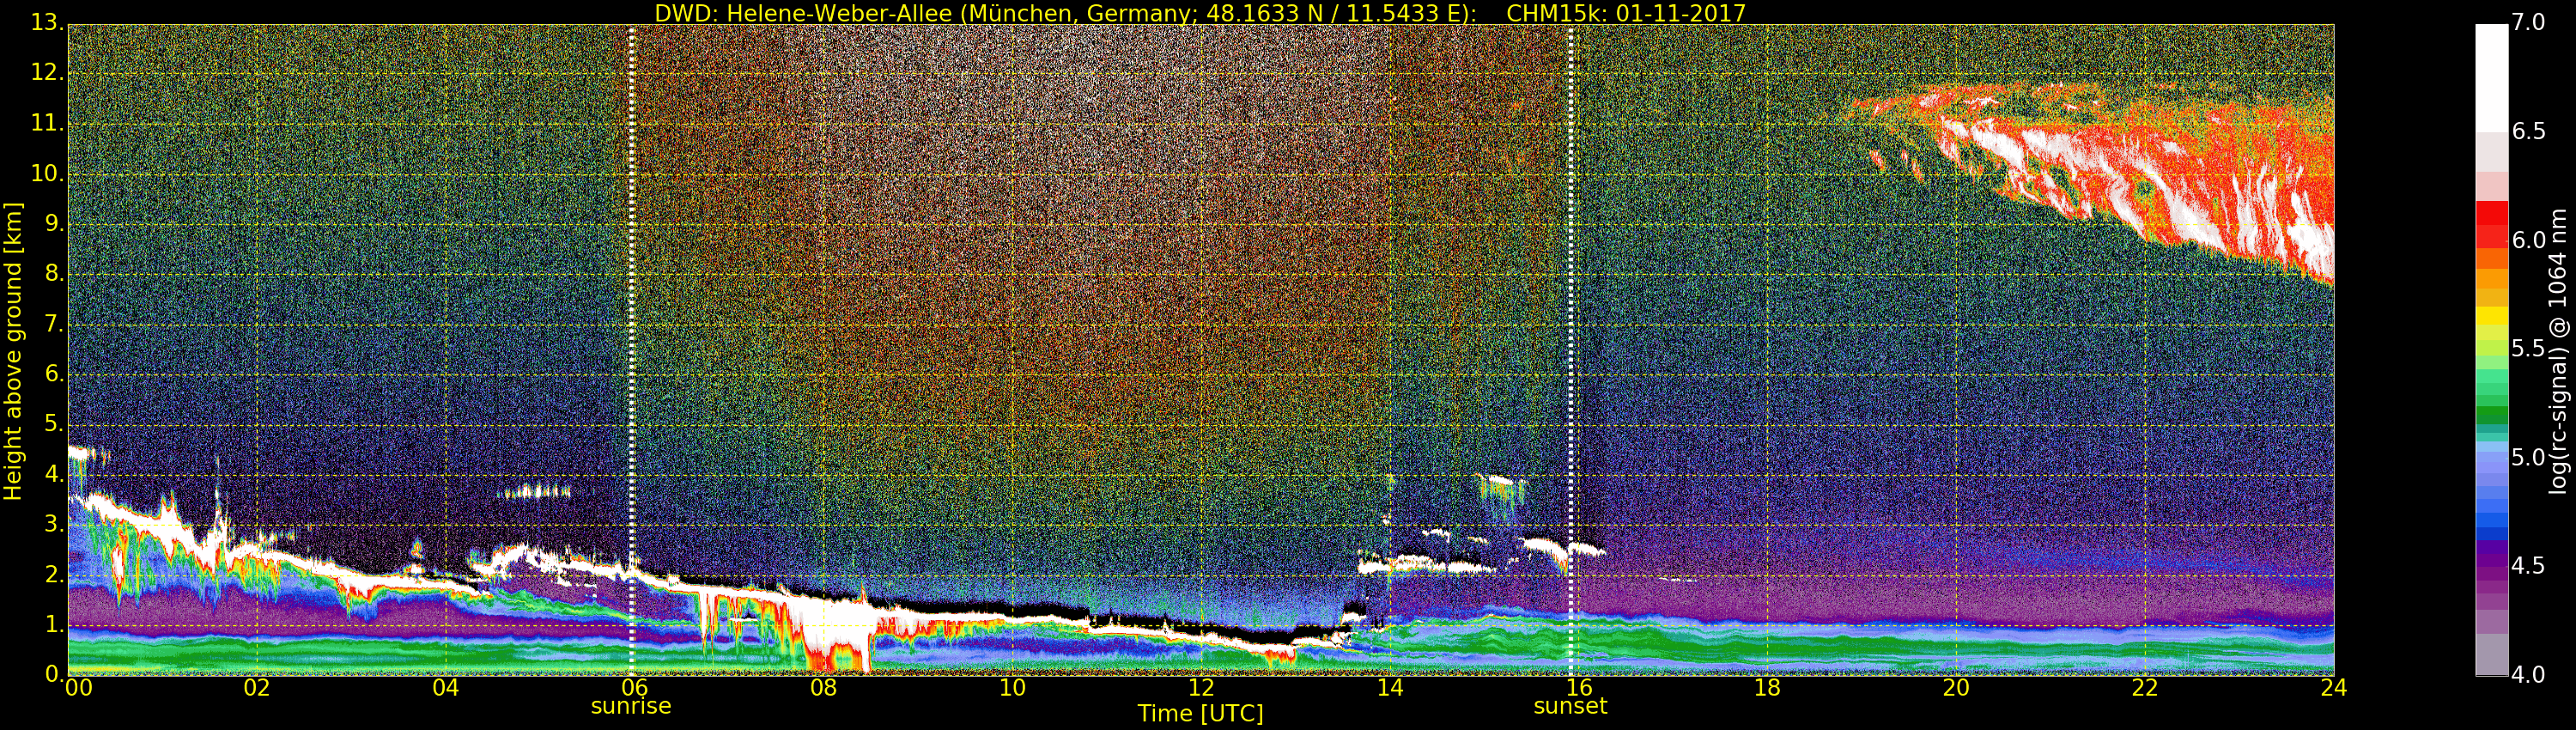
Task: Click the colorbar tick value '4.0'
Action: pyautogui.click(x=2528, y=675)
